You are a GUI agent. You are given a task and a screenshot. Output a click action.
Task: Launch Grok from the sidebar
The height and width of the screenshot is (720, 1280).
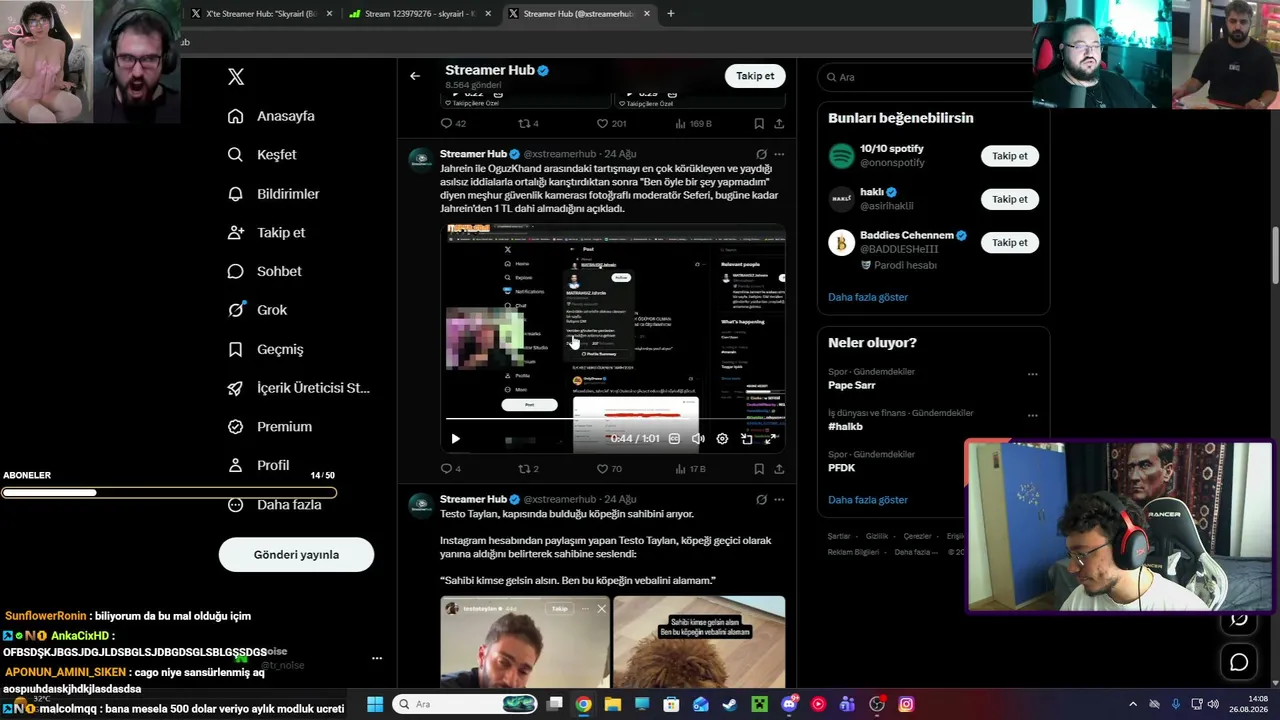coord(258,310)
